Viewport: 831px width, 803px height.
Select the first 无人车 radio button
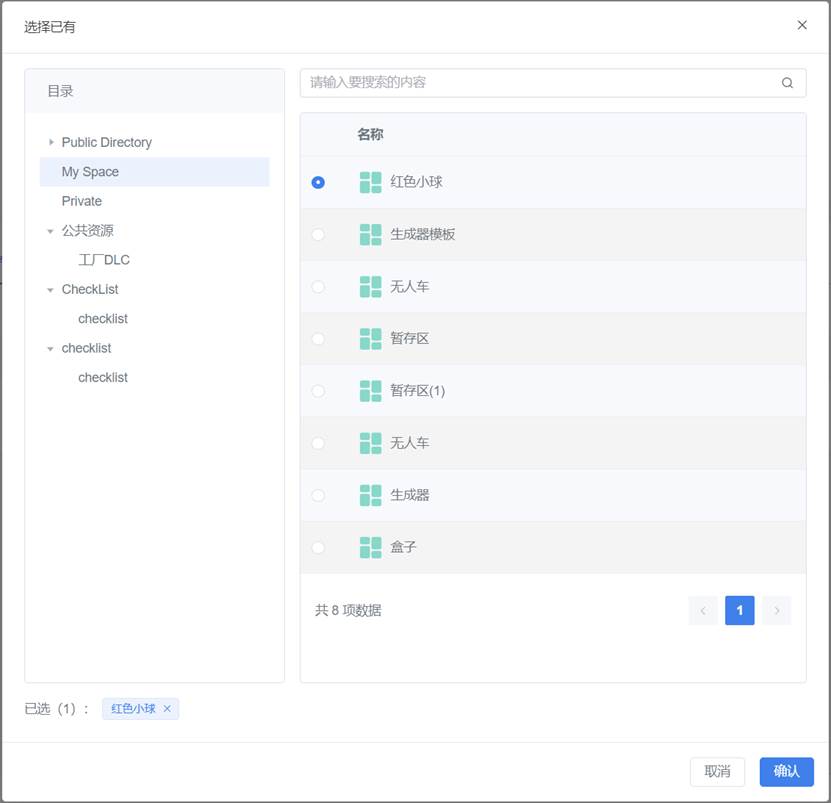[x=318, y=287]
